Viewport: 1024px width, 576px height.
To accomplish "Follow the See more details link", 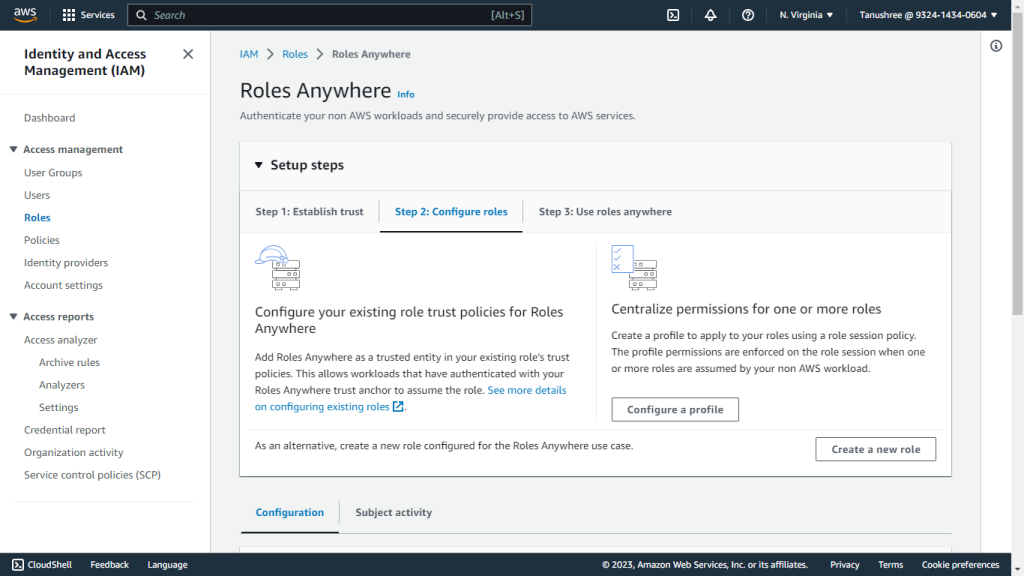I will (526, 390).
